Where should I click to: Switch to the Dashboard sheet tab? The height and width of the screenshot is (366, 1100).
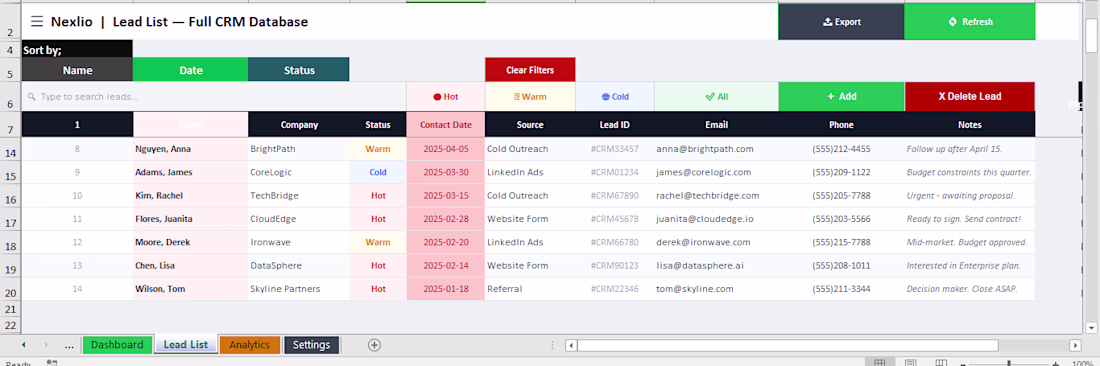(x=117, y=344)
